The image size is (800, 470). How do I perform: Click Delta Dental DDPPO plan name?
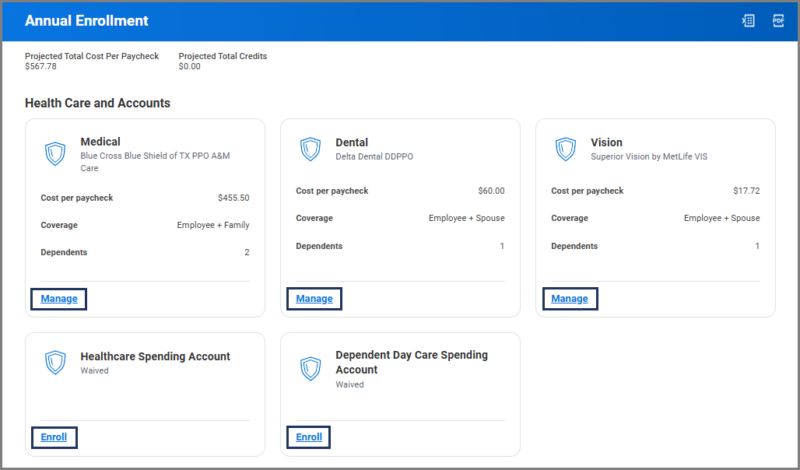(374, 157)
